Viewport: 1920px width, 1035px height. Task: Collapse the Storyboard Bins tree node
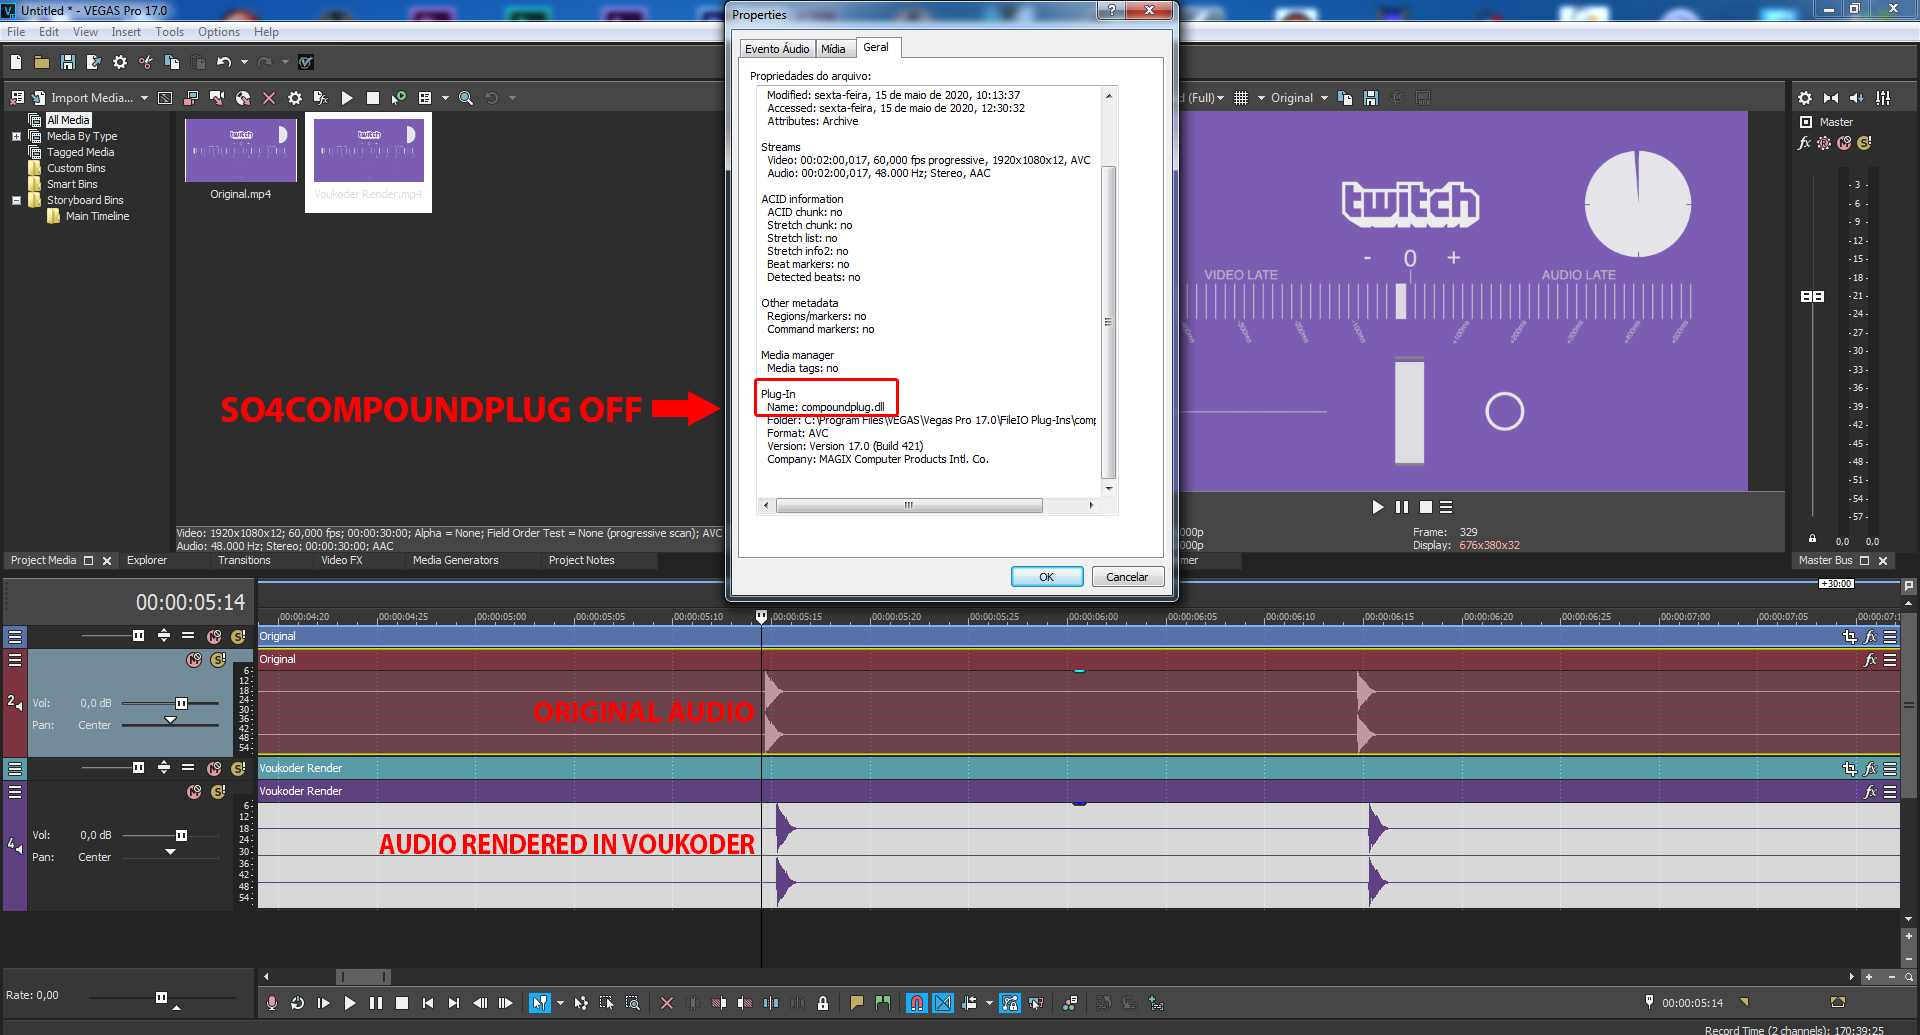coord(16,200)
